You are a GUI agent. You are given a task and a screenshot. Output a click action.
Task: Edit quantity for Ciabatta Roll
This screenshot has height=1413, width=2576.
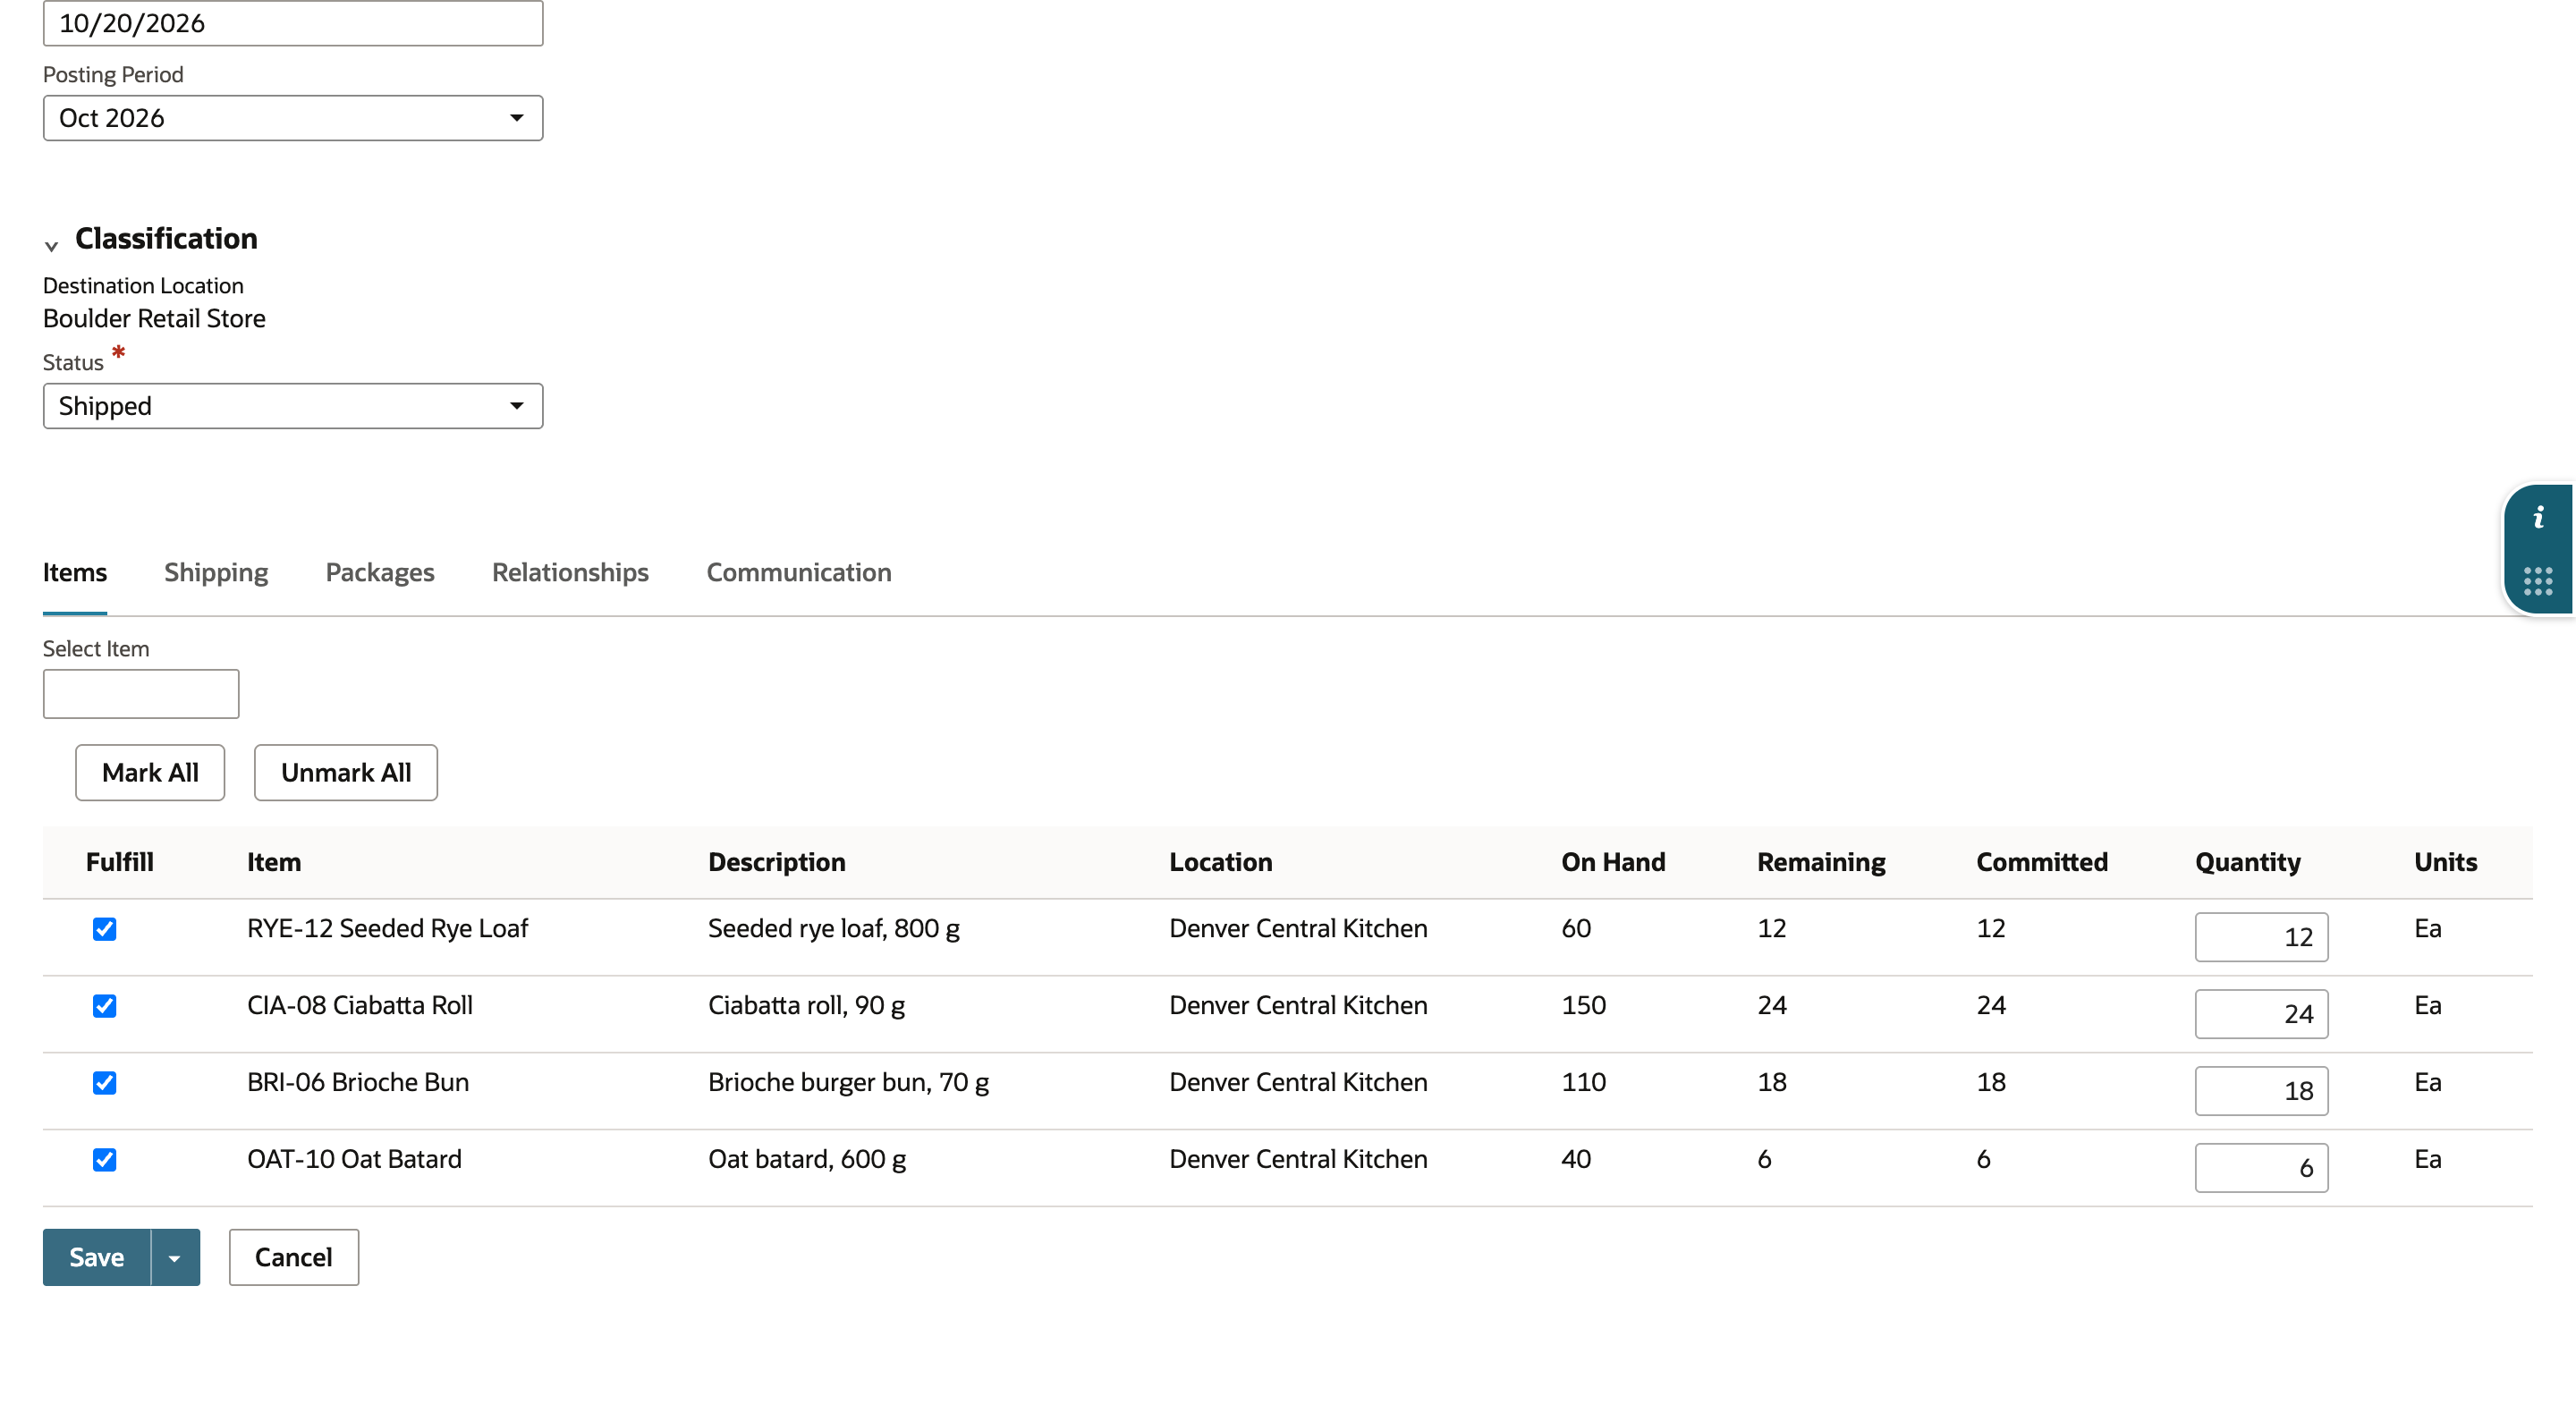tap(2261, 1015)
